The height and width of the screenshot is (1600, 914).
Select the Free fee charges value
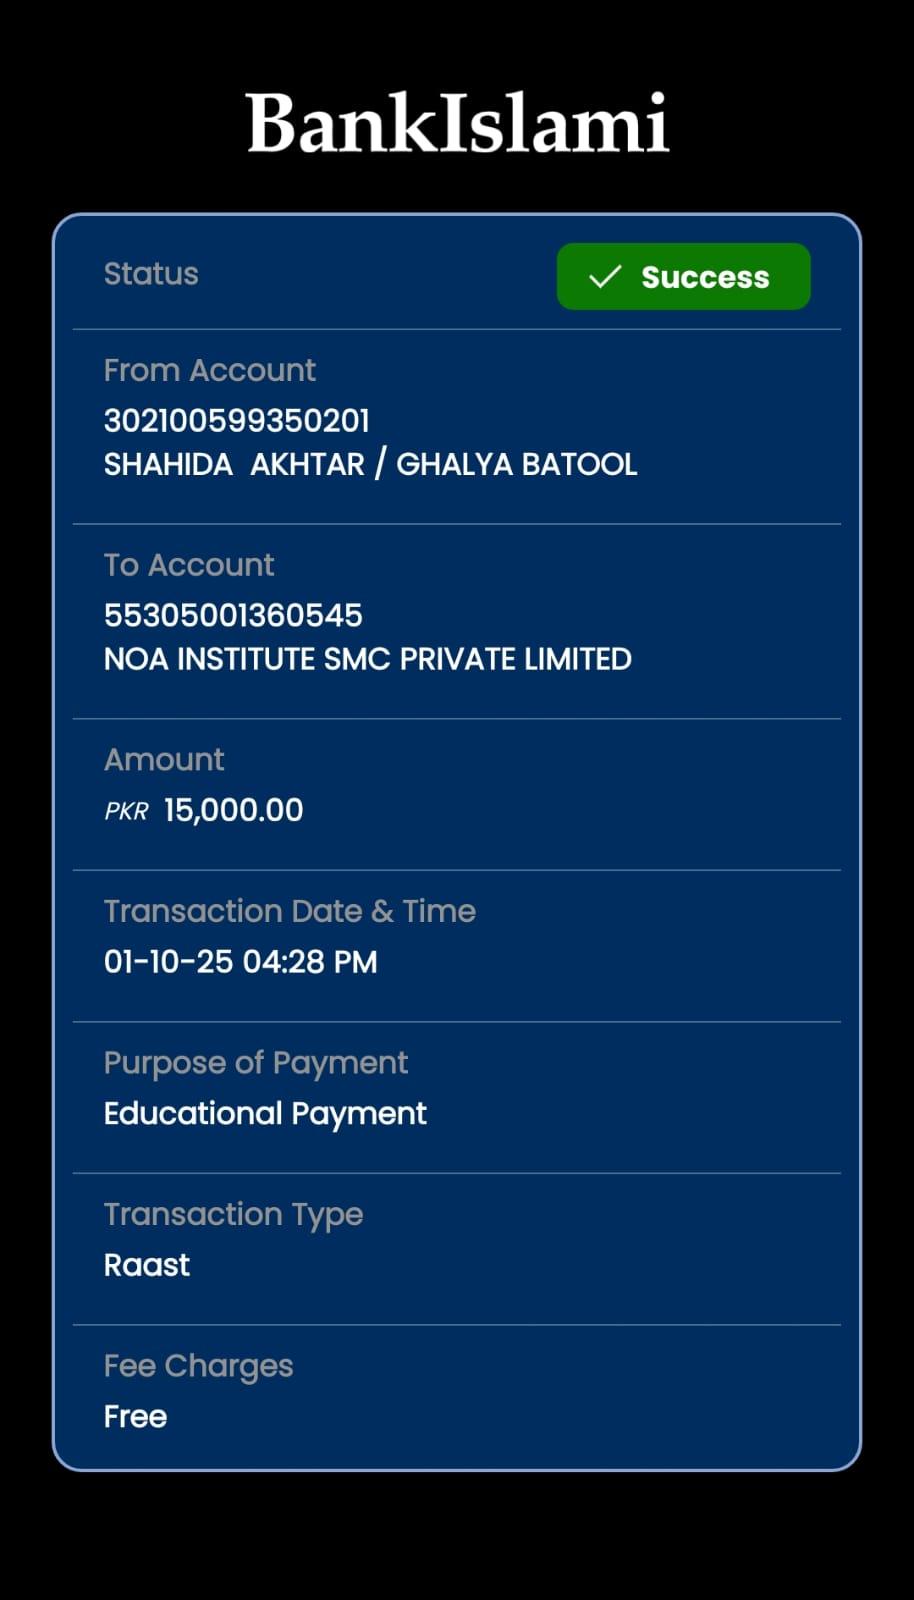coord(135,1417)
